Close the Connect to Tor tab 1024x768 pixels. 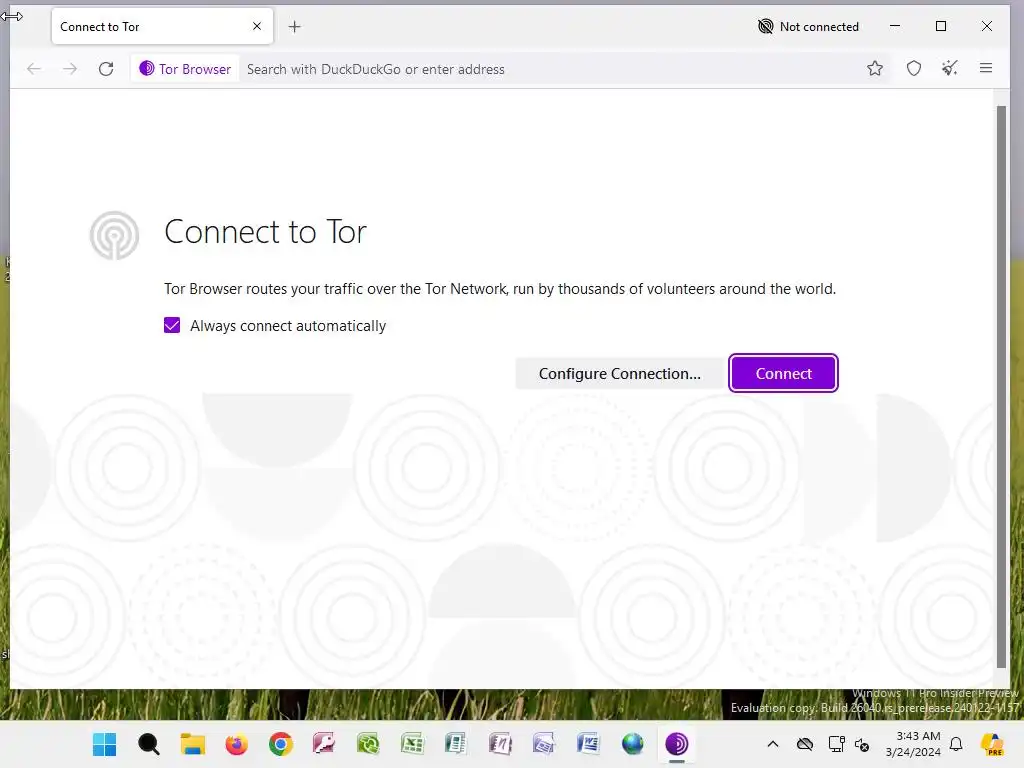[x=257, y=26]
